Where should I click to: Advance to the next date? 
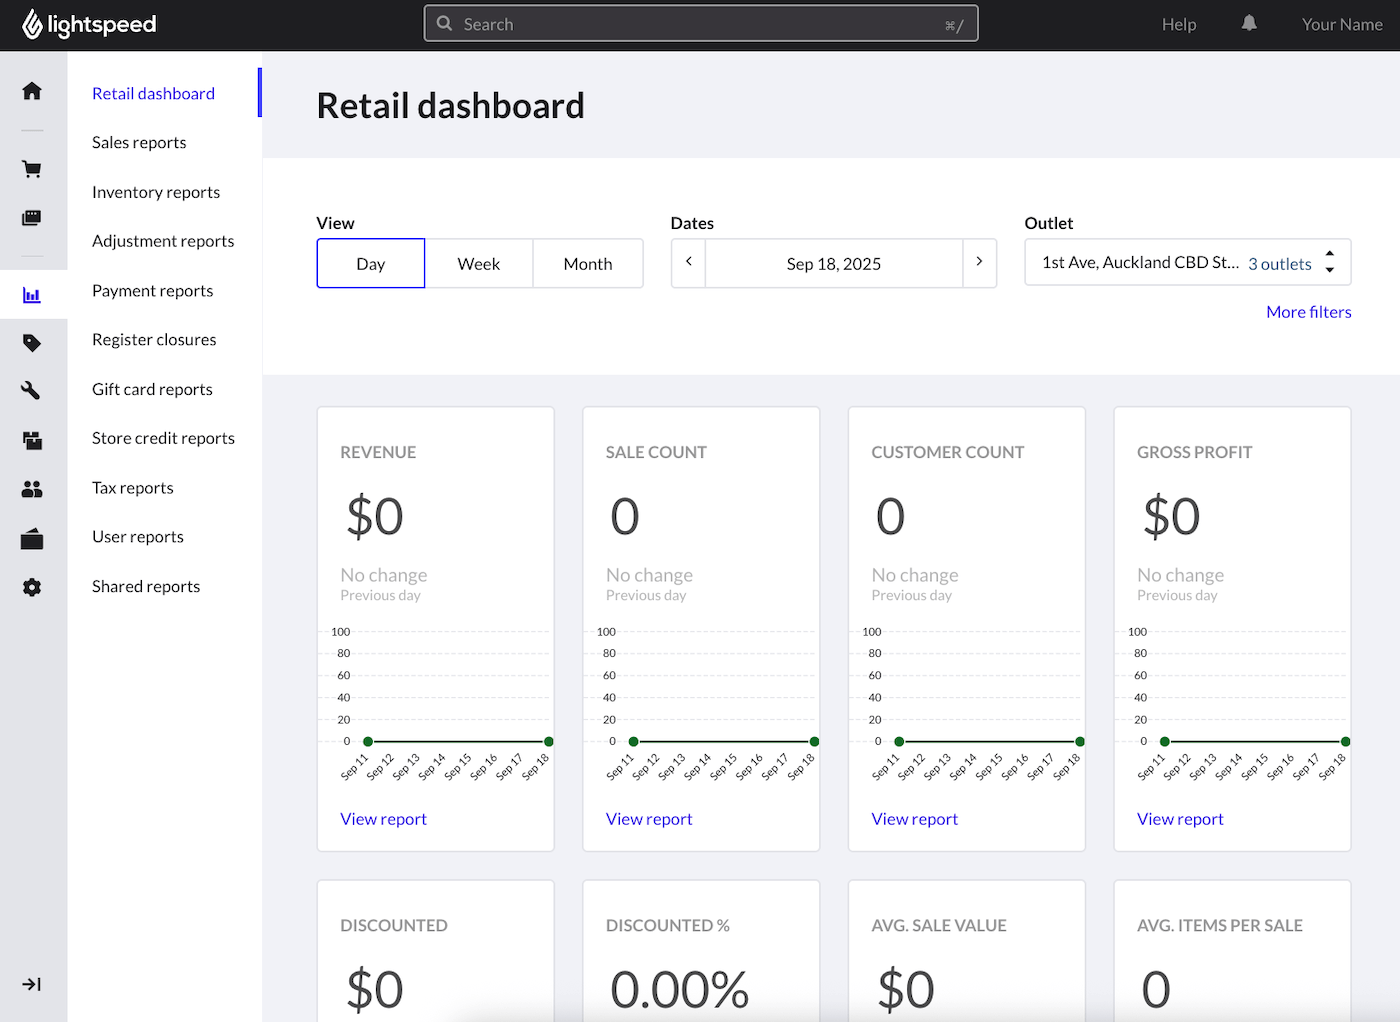(979, 263)
